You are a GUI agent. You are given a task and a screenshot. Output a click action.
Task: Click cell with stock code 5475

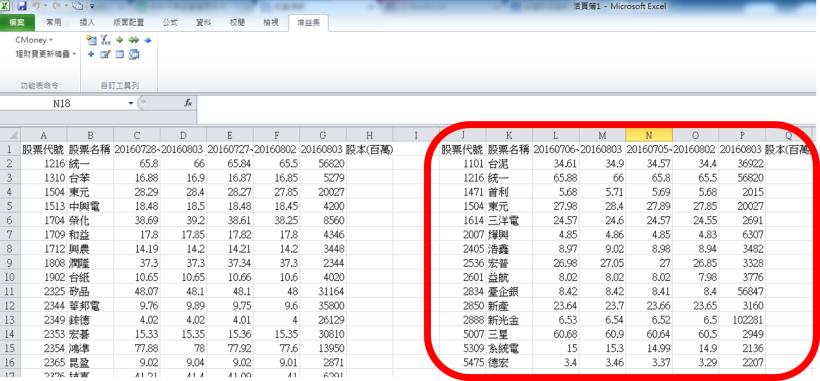point(463,361)
